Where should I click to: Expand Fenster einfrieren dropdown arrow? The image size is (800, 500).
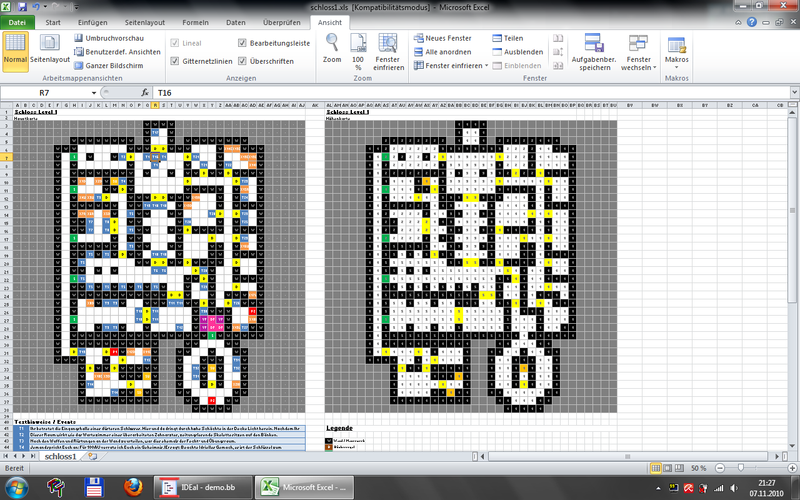click(x=486, y=66)
